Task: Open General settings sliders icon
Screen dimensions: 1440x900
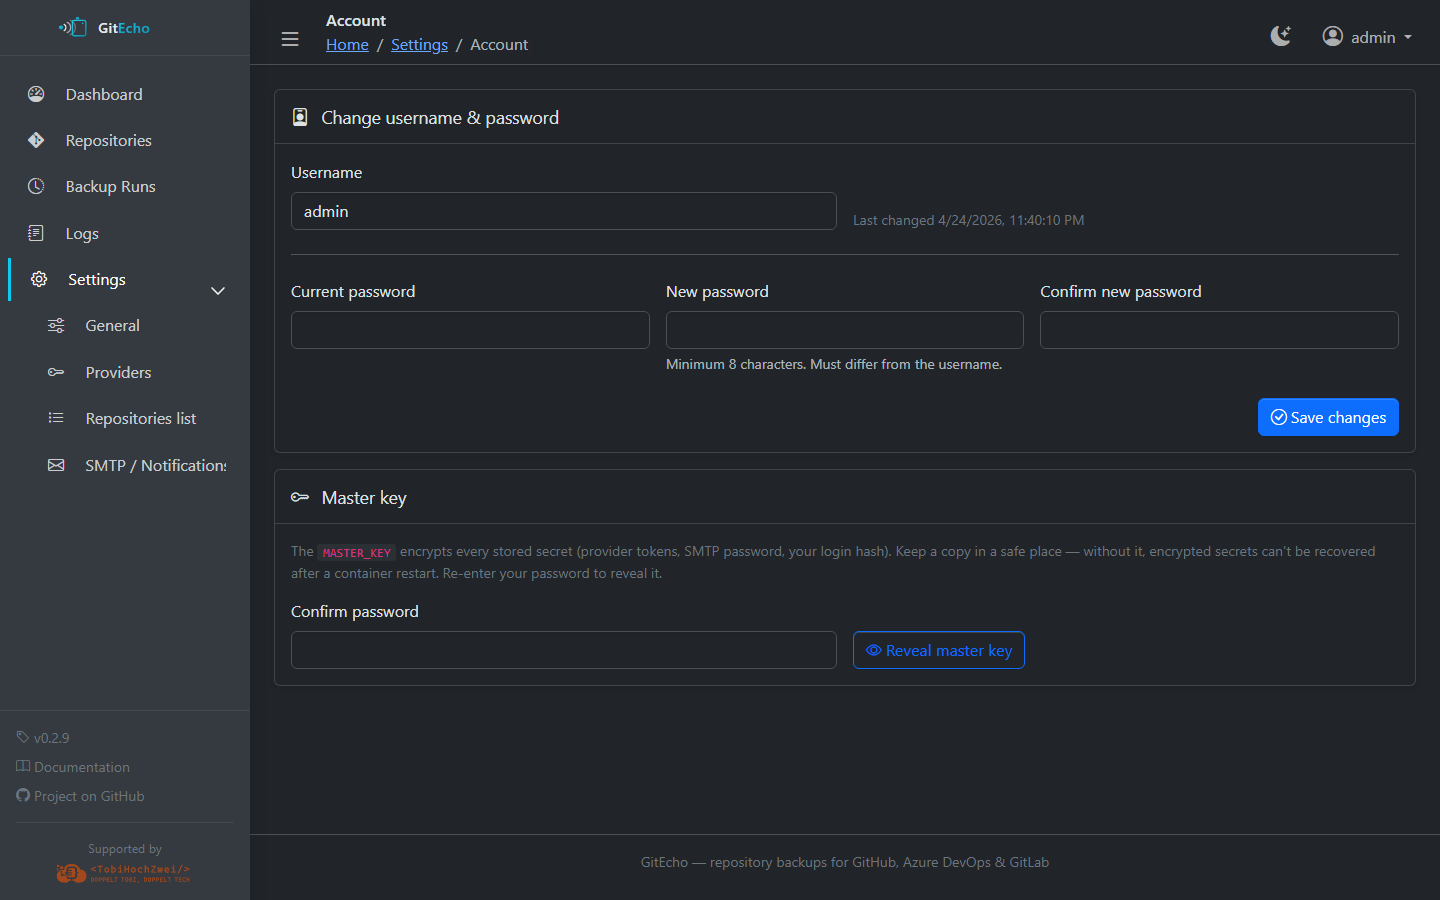Action: coord(56,326)
